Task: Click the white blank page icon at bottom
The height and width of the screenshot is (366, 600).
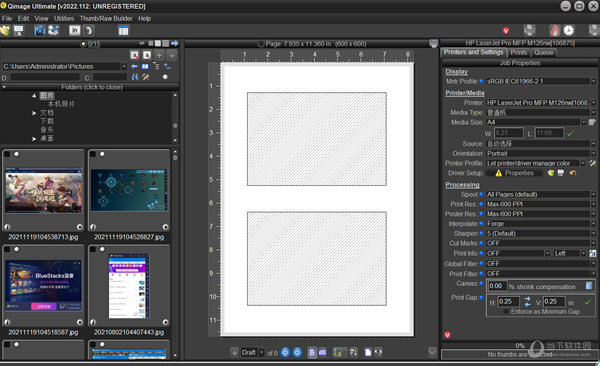Action: (x=368, y=352)
